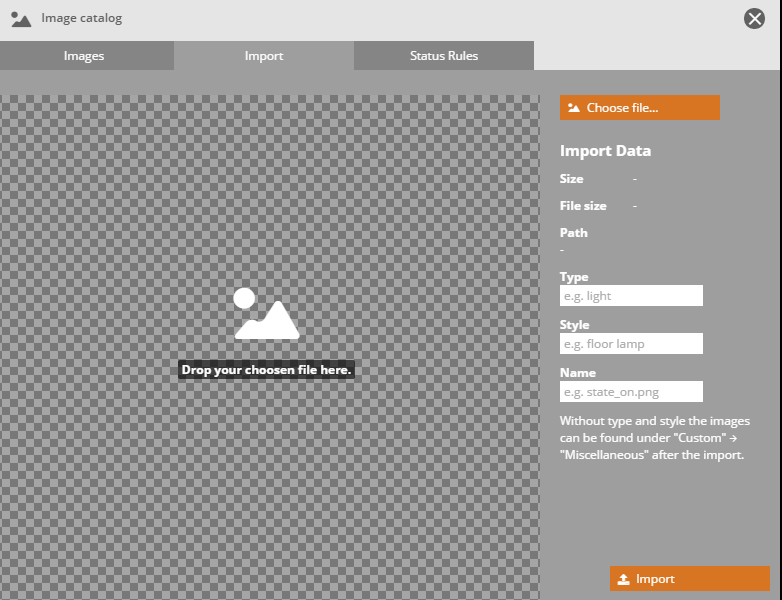Image resolution: width=782 pixels, height=600 pixels.
Task: Switch to the Images tab
Action: point(84,56)
